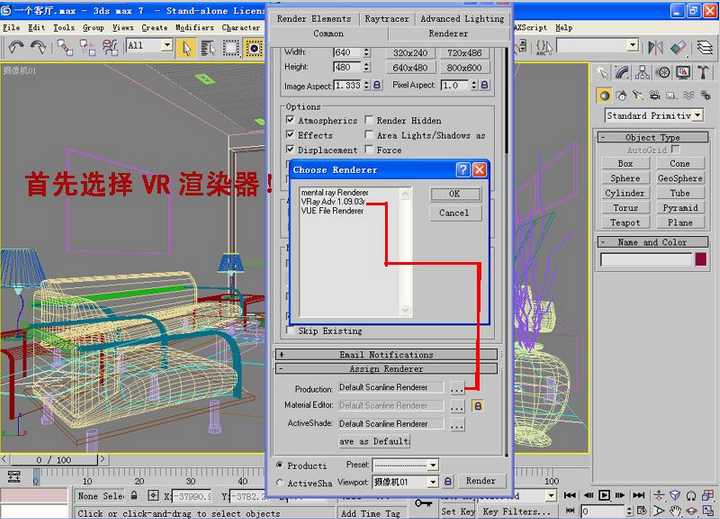Open the Modify command panel tab
Viewport: 720px width, 519px height.
[x=622, y=72]
